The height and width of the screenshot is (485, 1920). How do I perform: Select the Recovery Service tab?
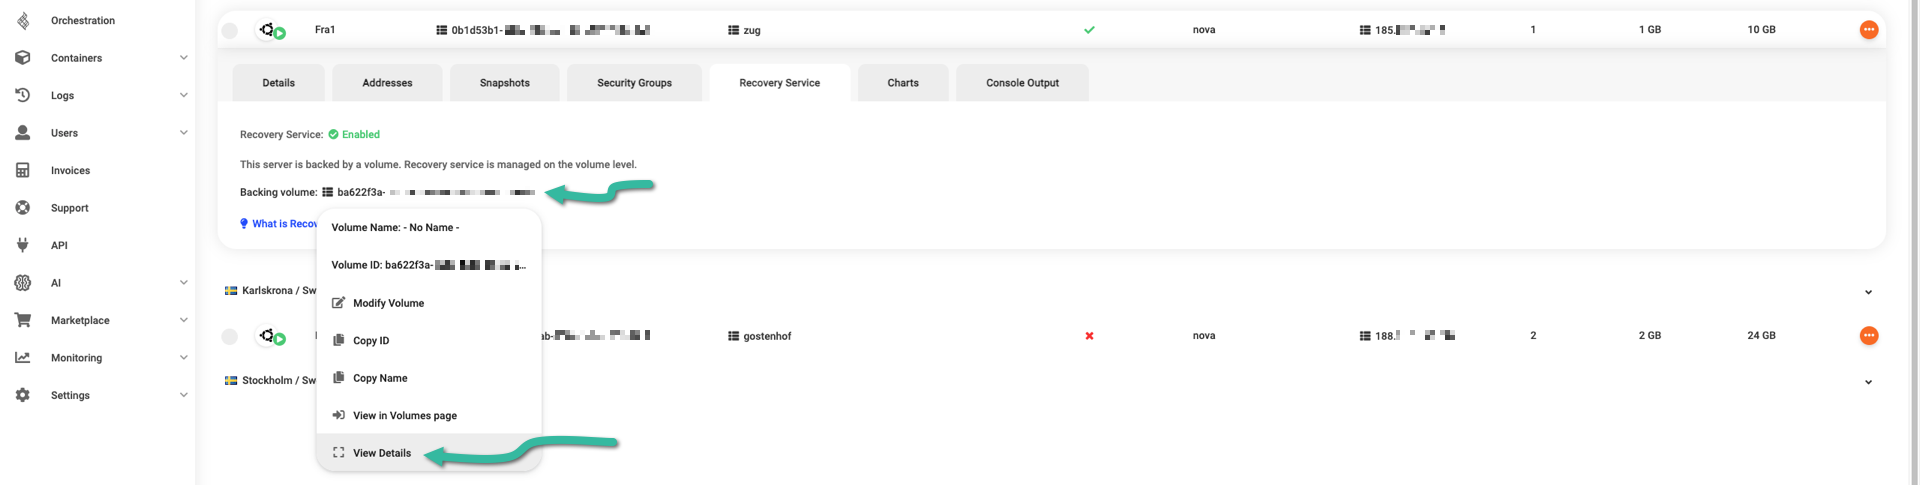(x=779, y=83)
